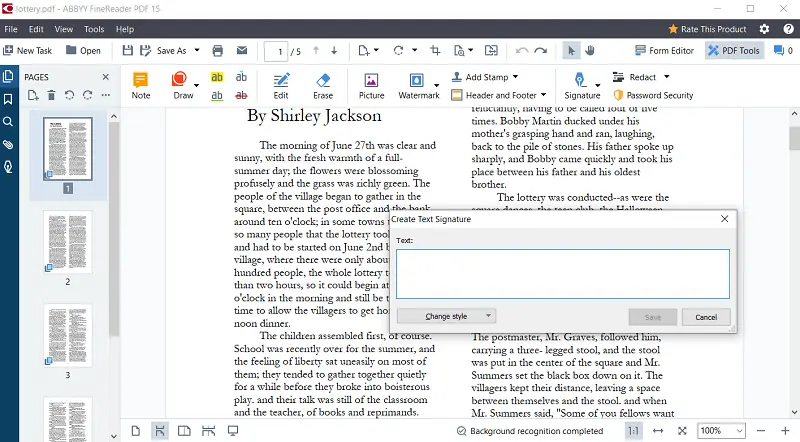Zoom in using the plus button
This screenshot has height=442, width=800.
pos(785,431)
